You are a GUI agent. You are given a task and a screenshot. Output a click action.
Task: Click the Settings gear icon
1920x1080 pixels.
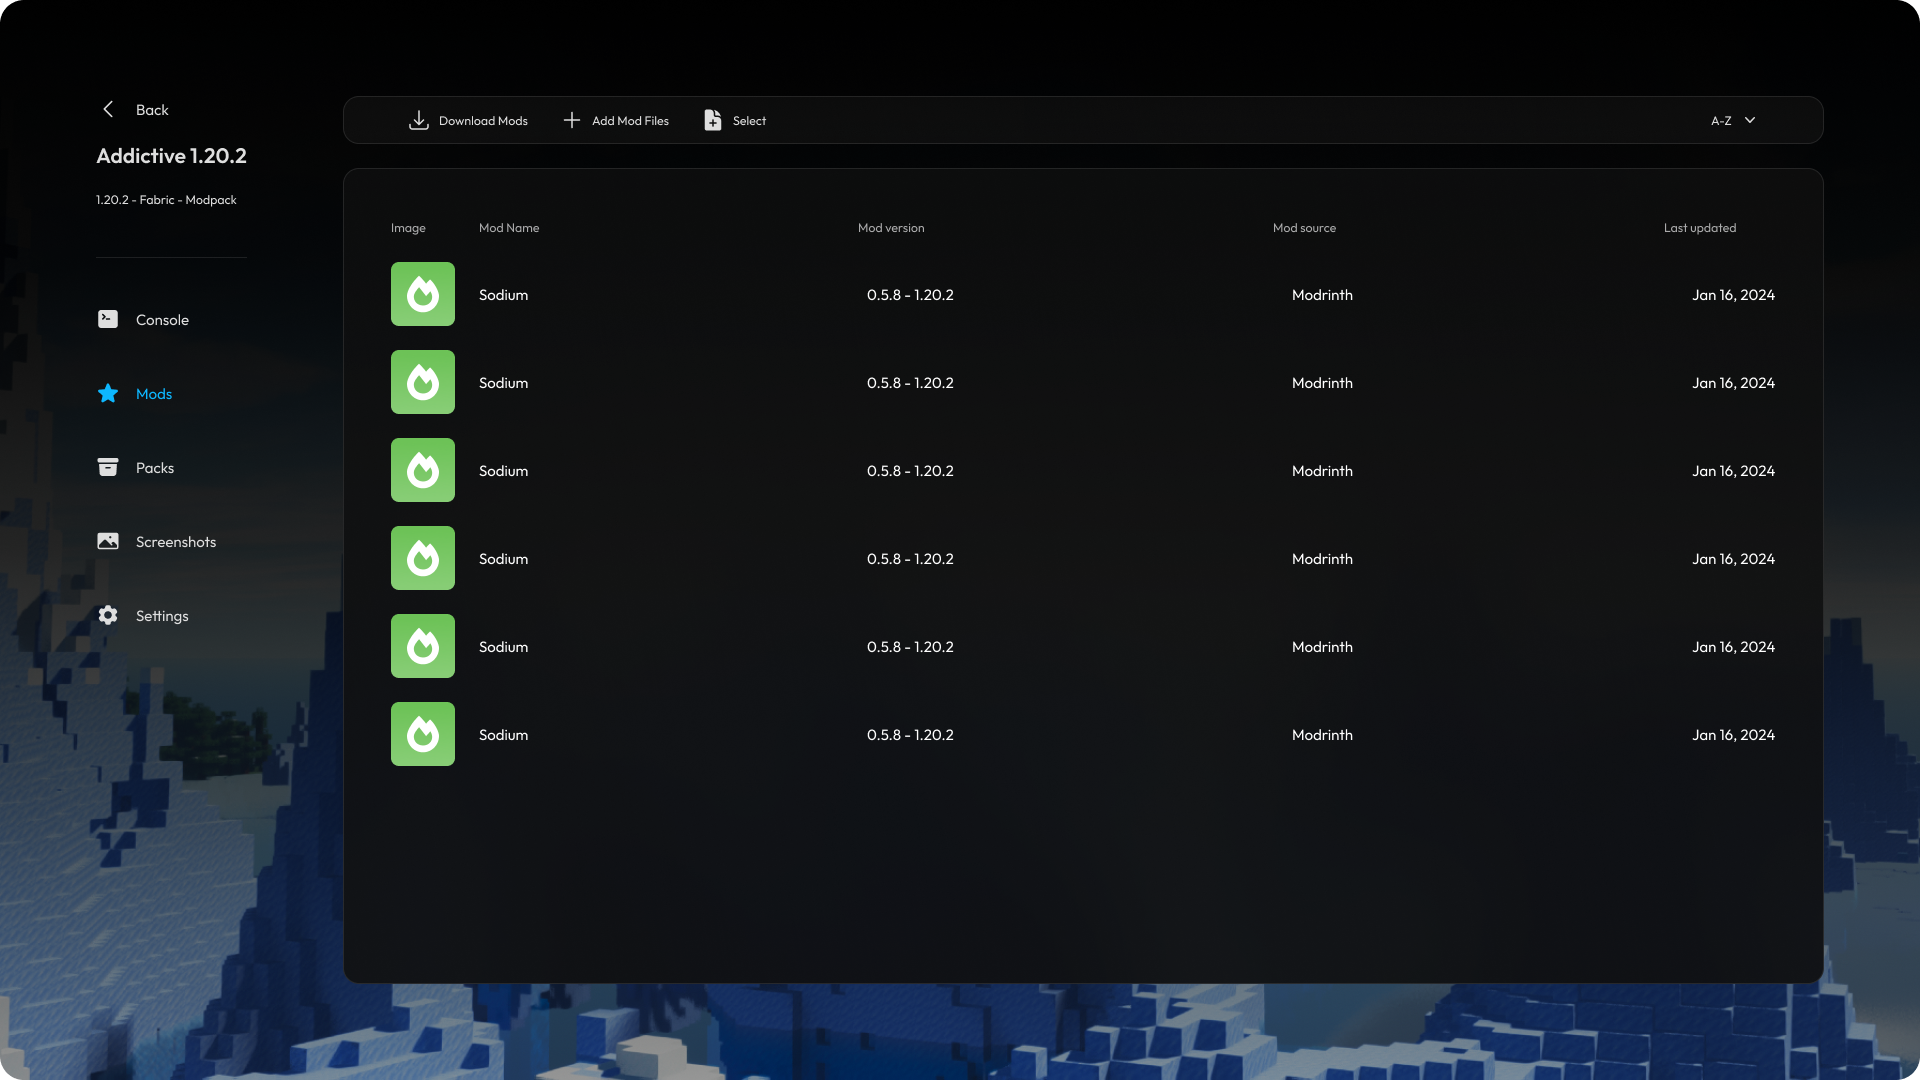pos(108,615)
